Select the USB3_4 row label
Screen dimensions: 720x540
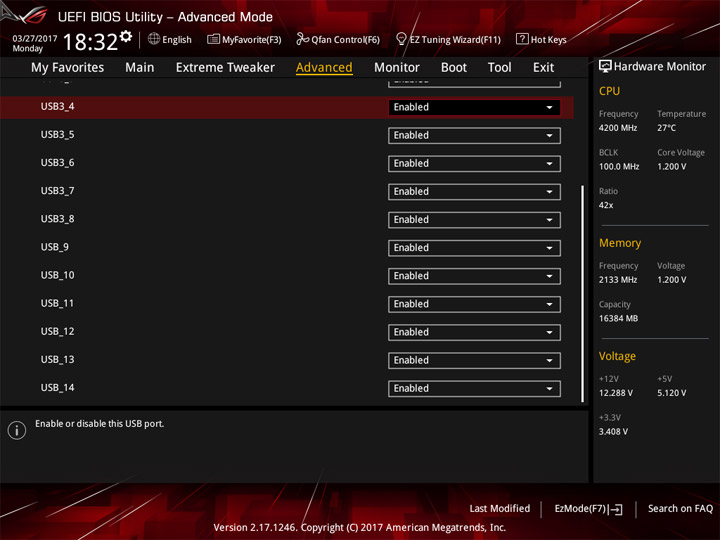click(57, 107)
